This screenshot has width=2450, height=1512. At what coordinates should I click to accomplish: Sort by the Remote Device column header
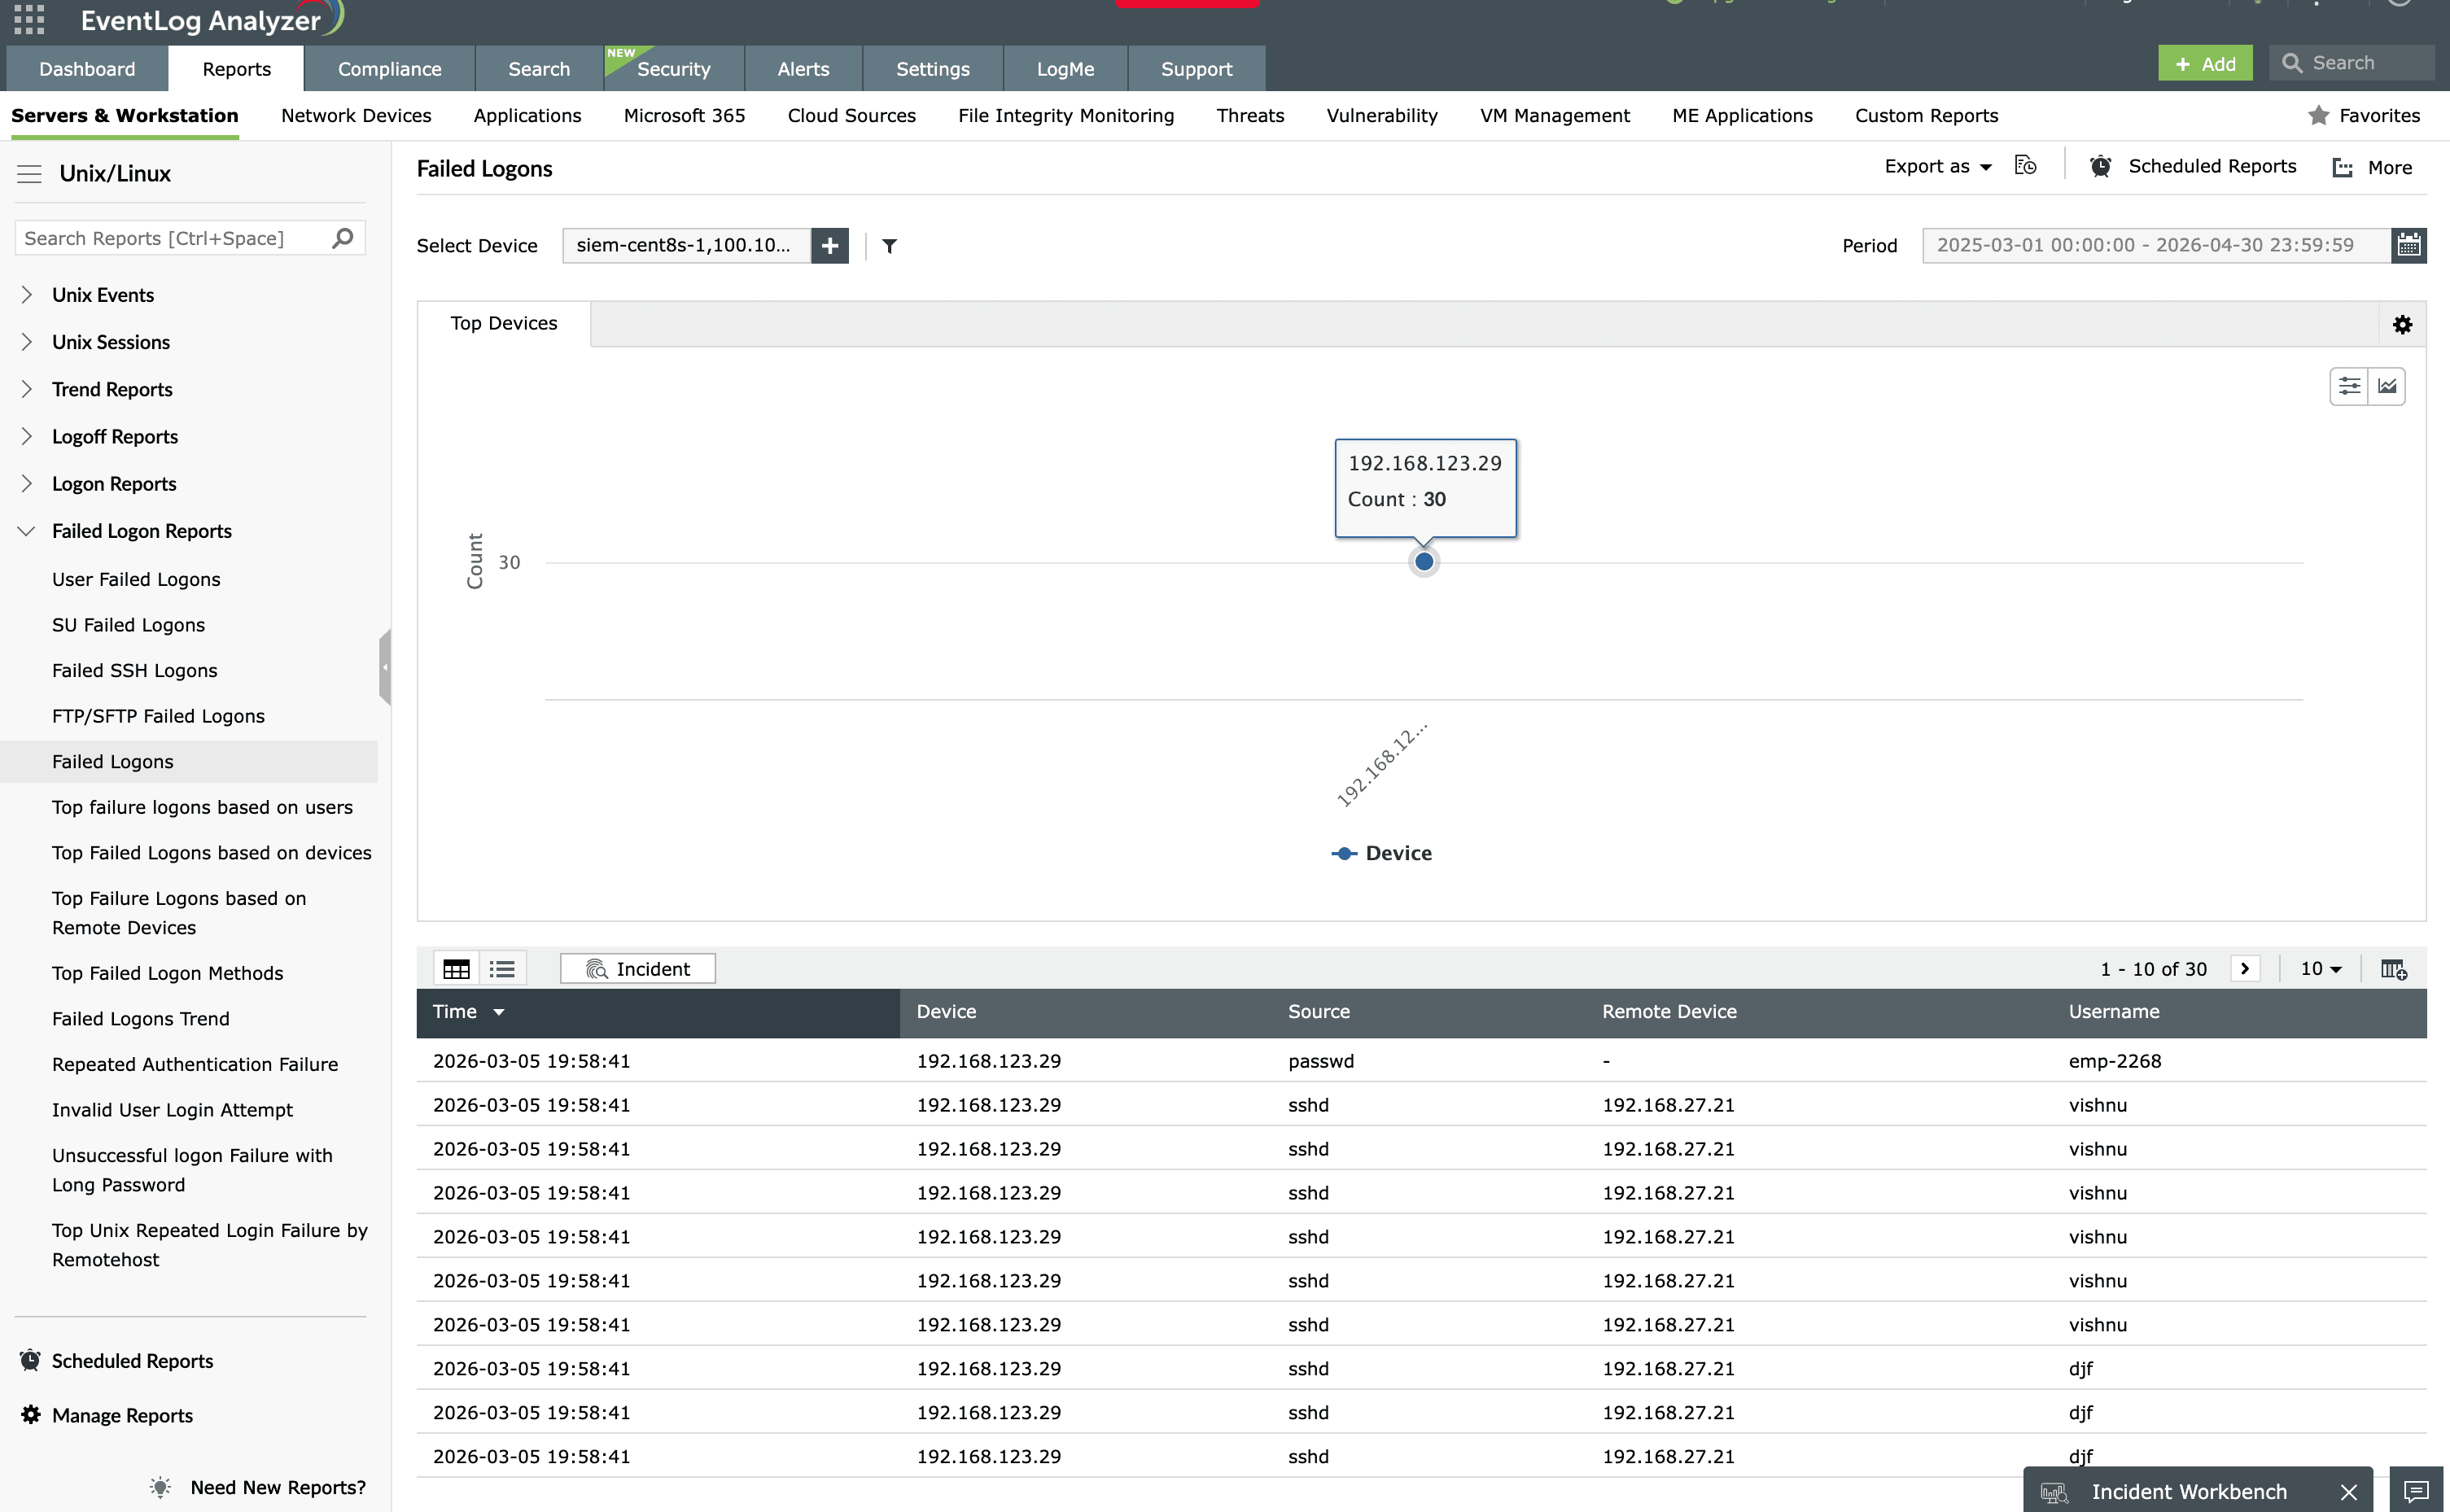coord(1669,1012)
